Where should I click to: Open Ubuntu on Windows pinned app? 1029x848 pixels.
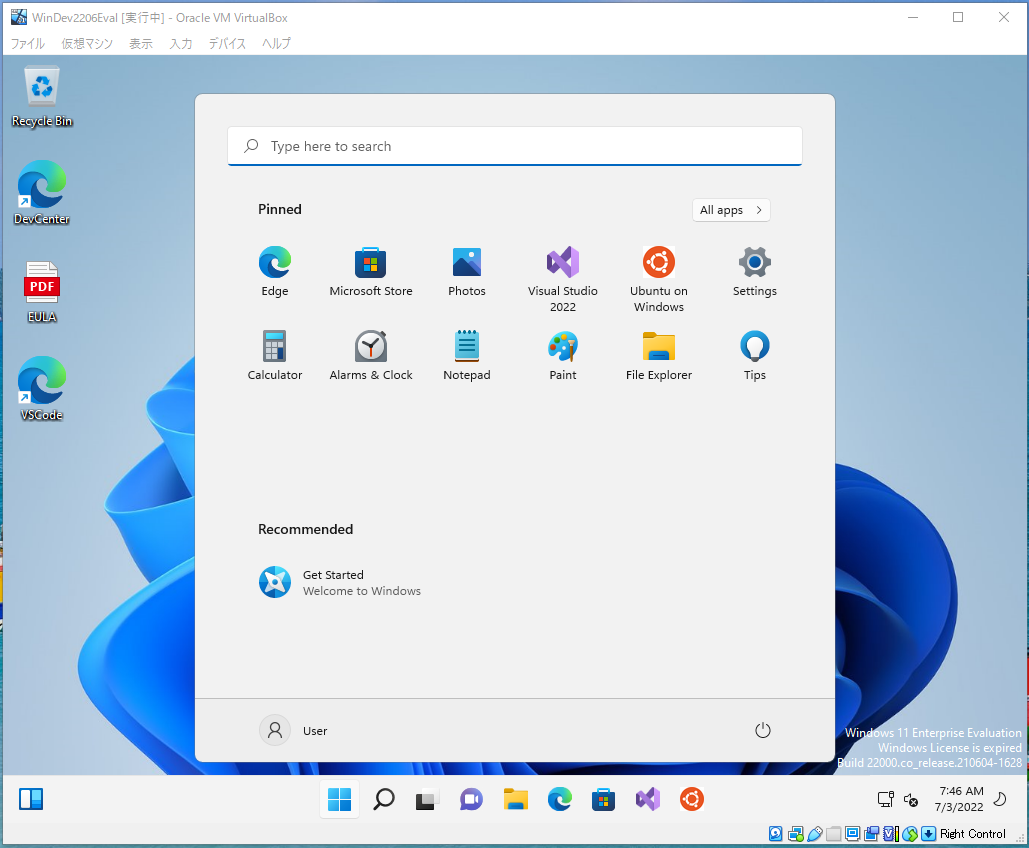click(658, 280)
